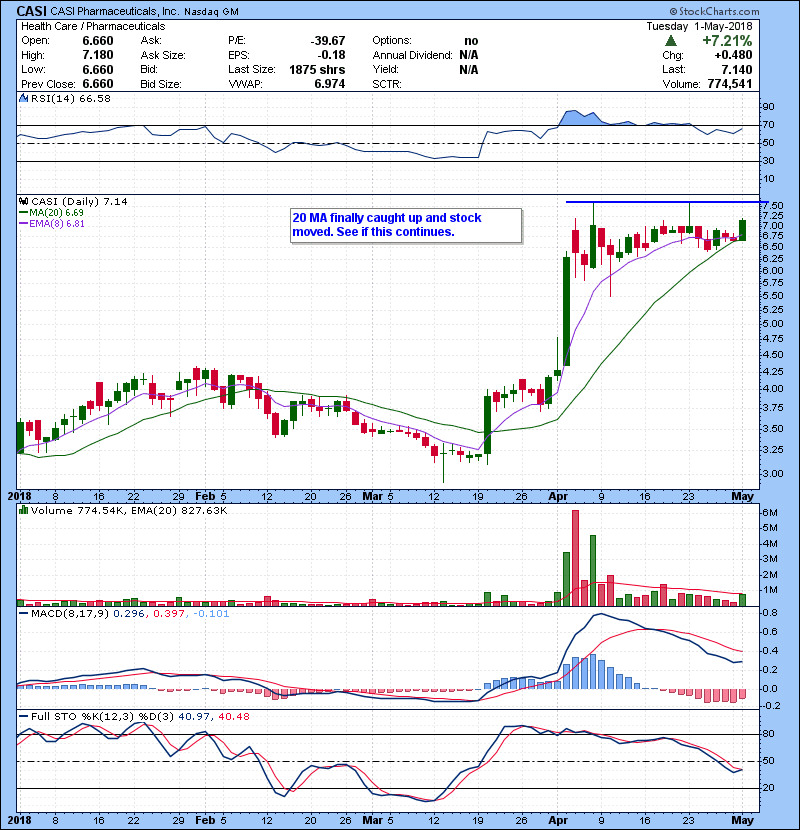Click the MACD histogram value -0.101

211,614
